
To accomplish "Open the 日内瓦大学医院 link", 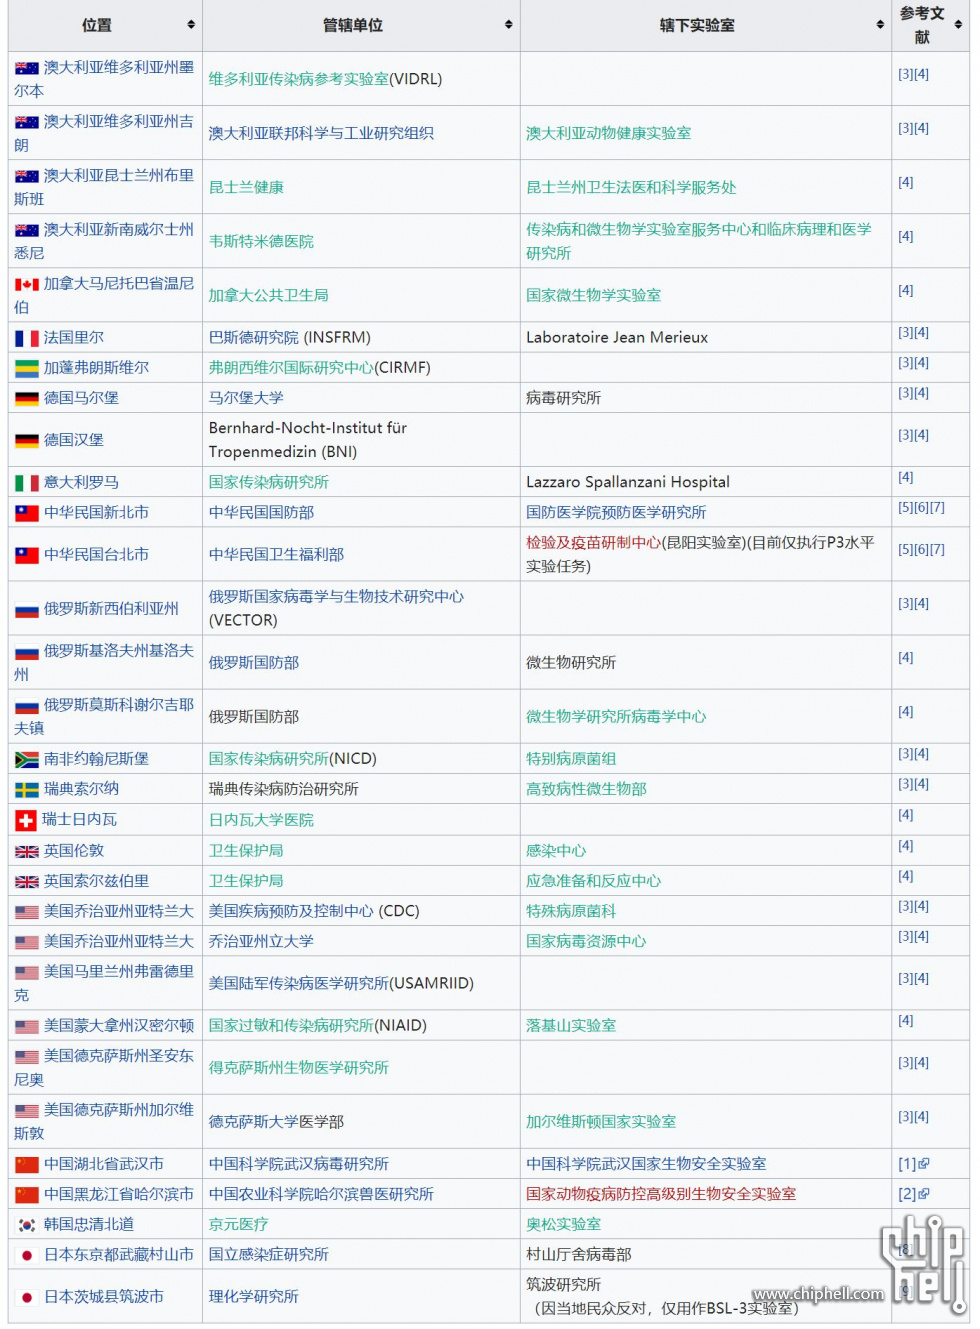I will tap(261, 820).
